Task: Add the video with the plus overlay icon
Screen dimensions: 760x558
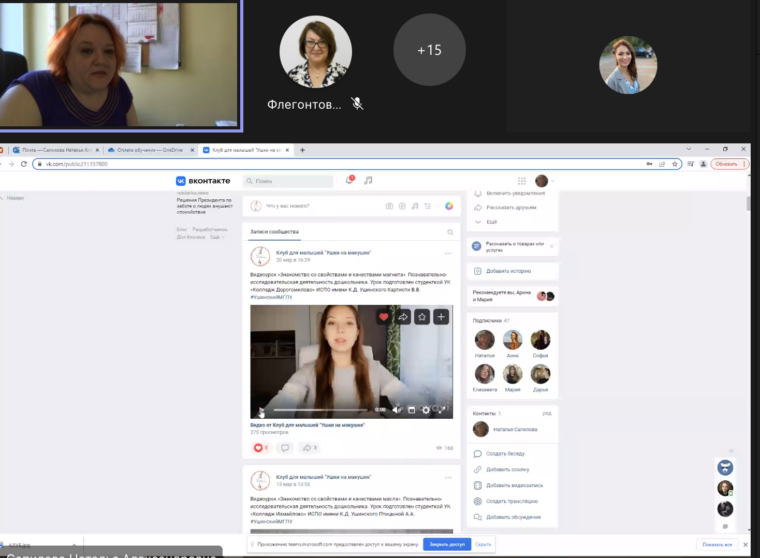Action: [x=441, y=317]
